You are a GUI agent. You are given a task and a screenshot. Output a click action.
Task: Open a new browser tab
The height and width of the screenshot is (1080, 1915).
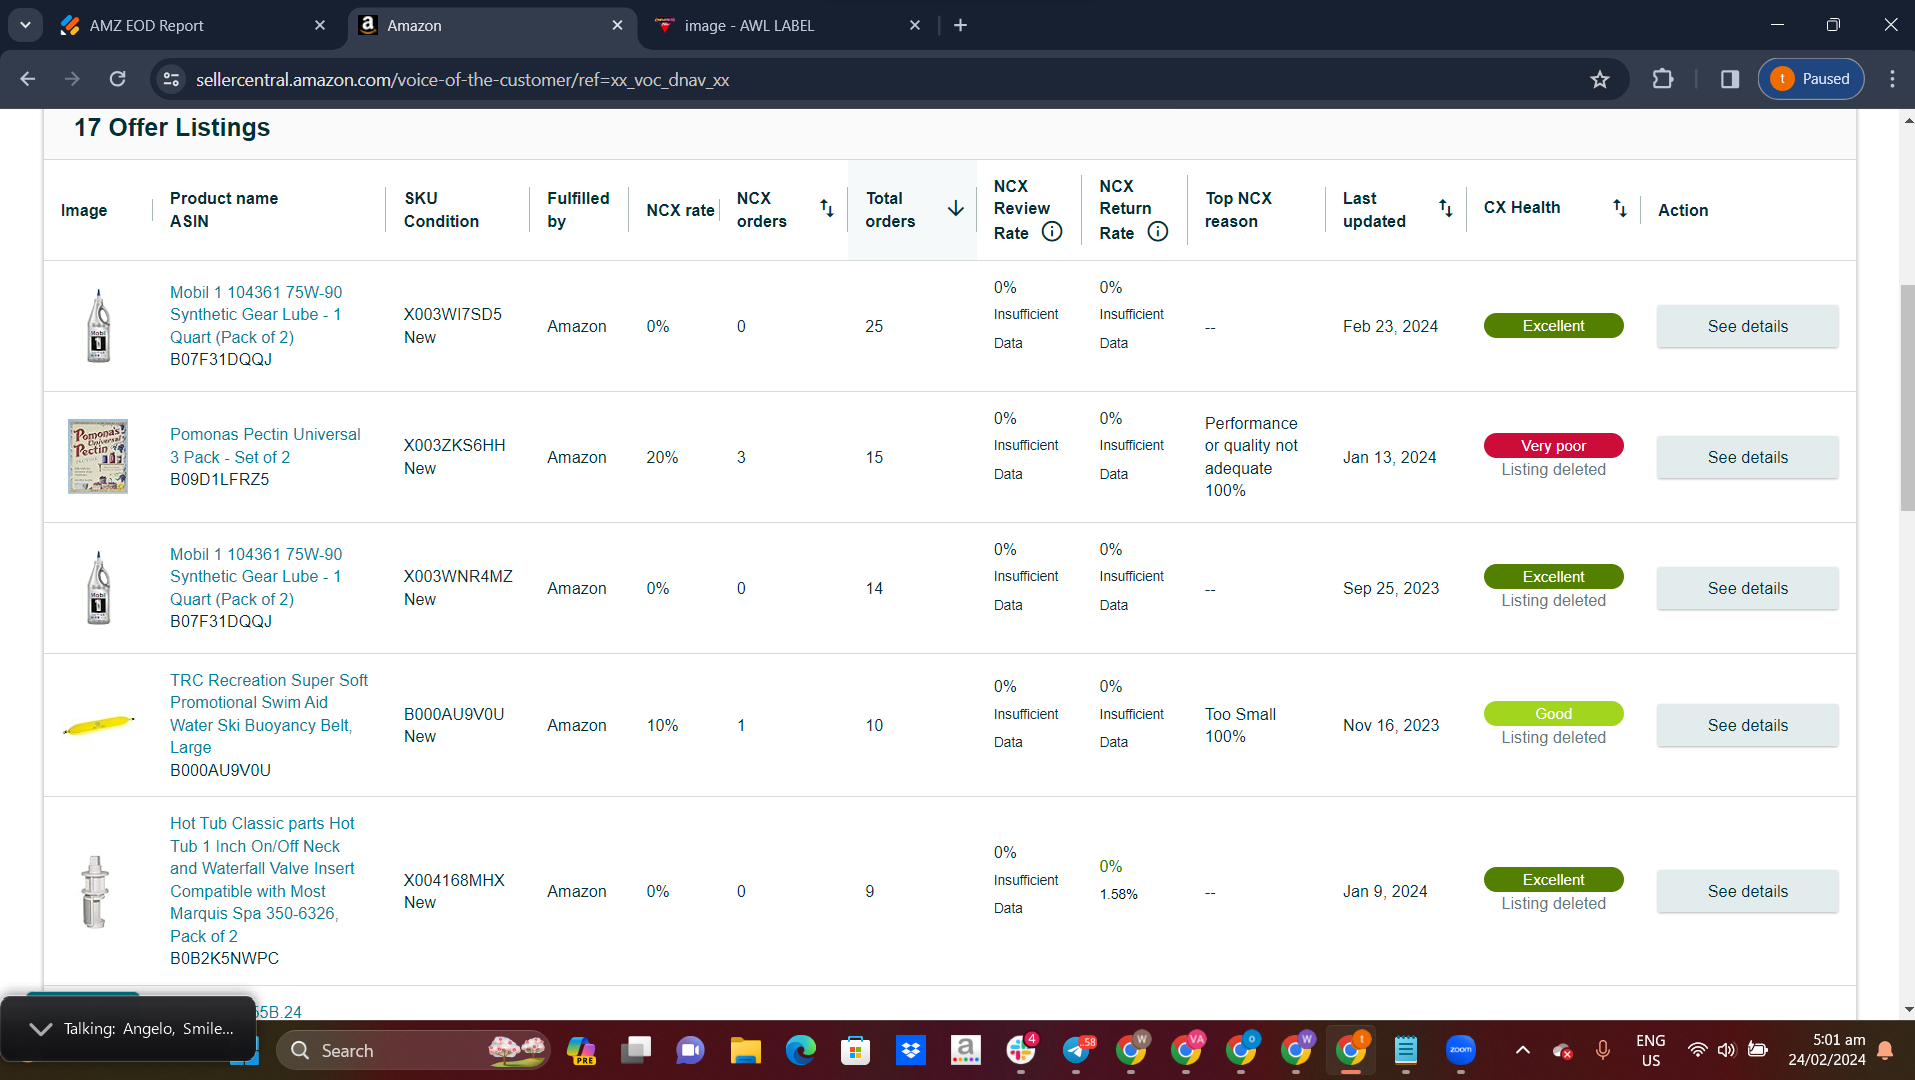[961, 25]
